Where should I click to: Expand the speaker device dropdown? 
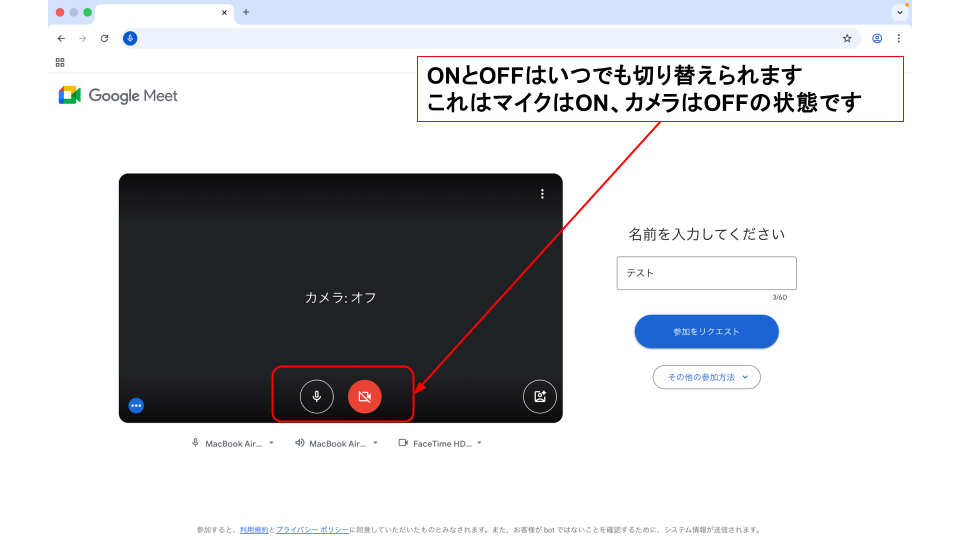click(x=337, y=443)
